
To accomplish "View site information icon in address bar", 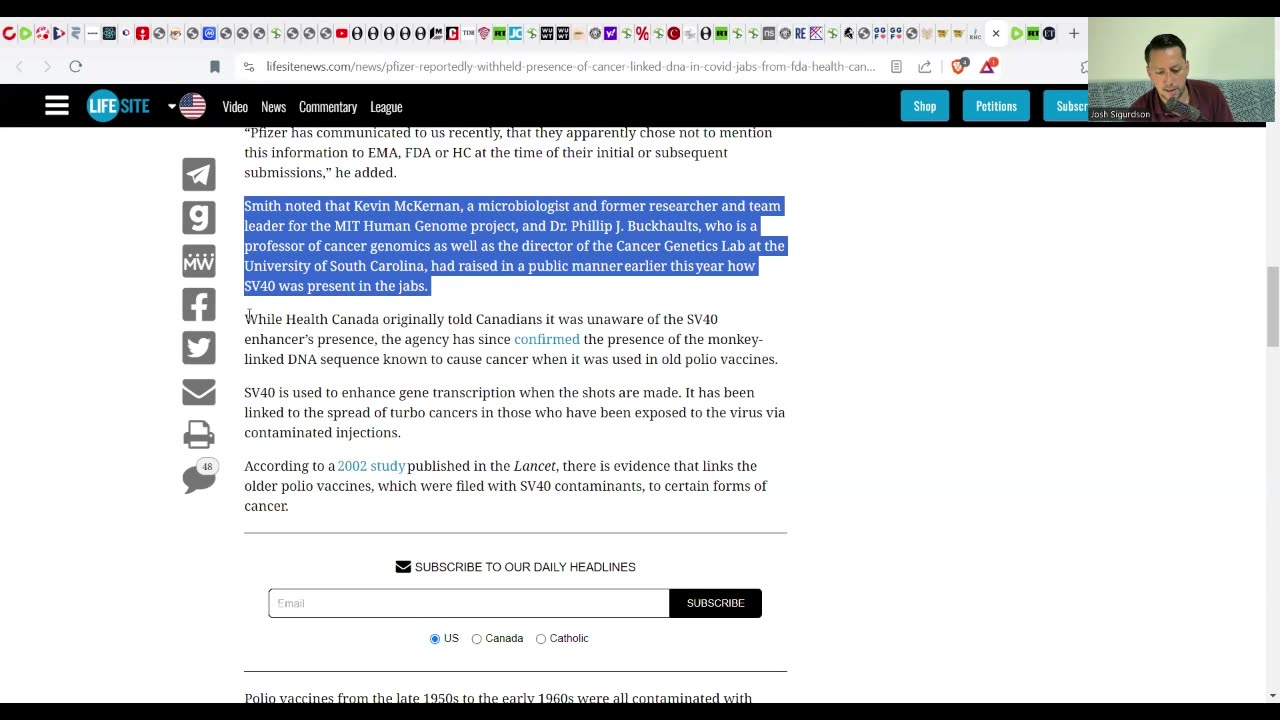I will [x=249, y=67].
